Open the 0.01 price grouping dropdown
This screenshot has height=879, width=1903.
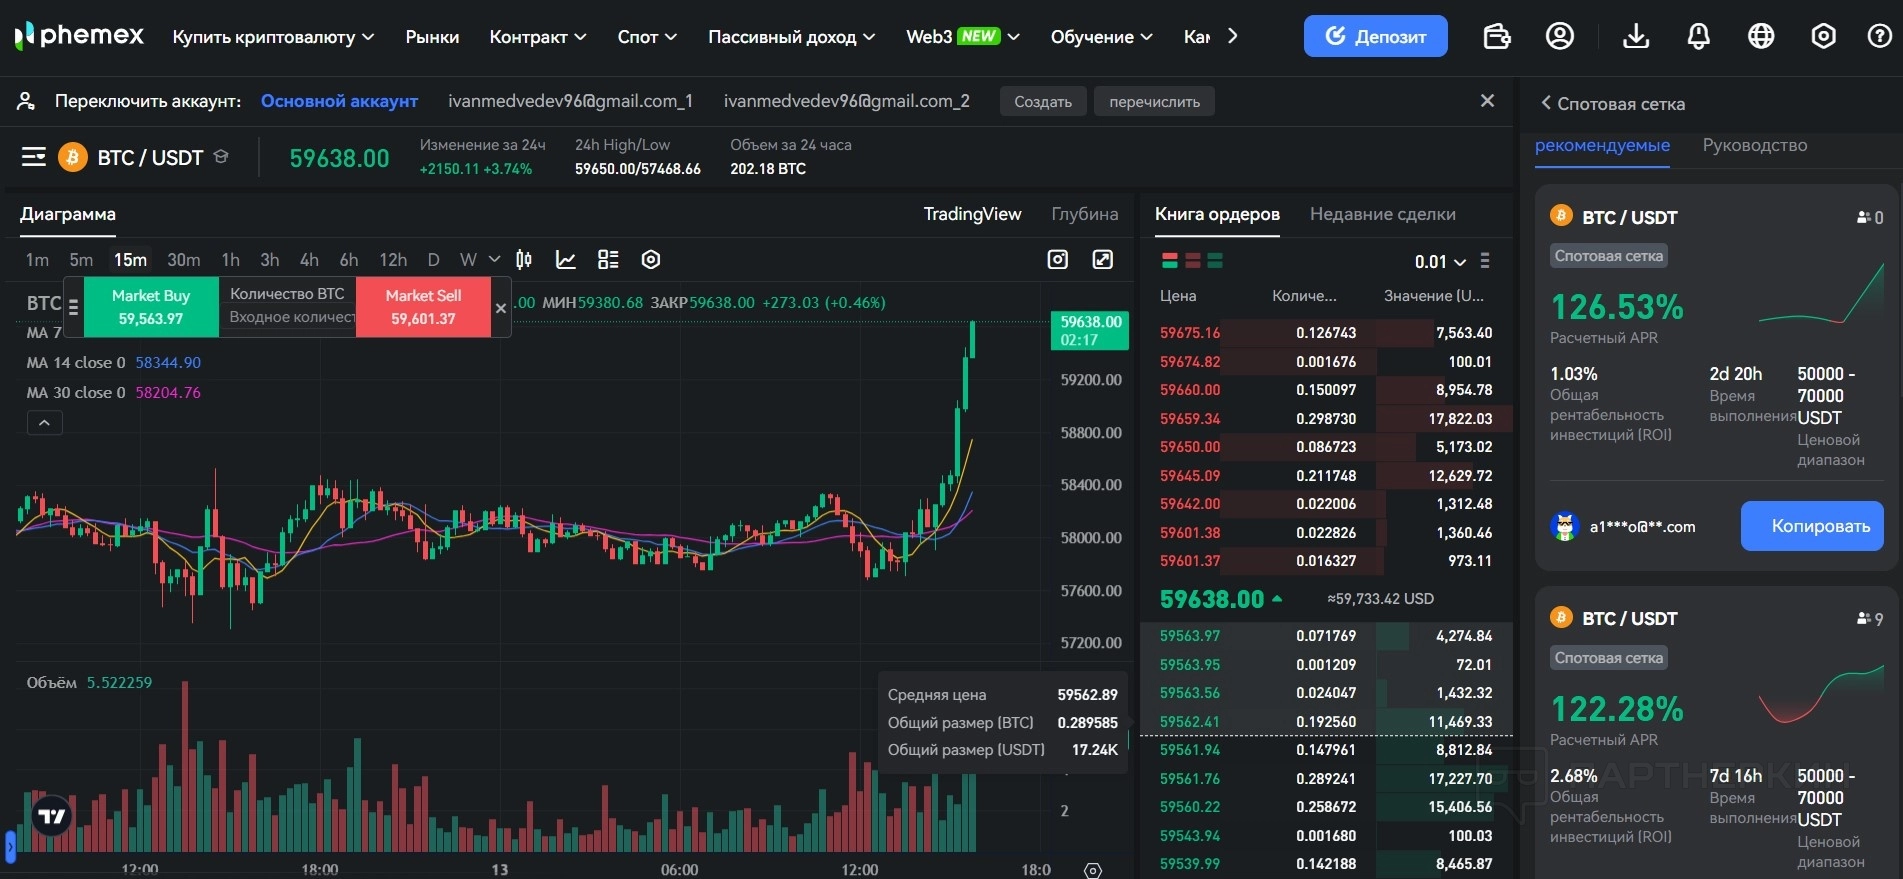point(1440,262)
